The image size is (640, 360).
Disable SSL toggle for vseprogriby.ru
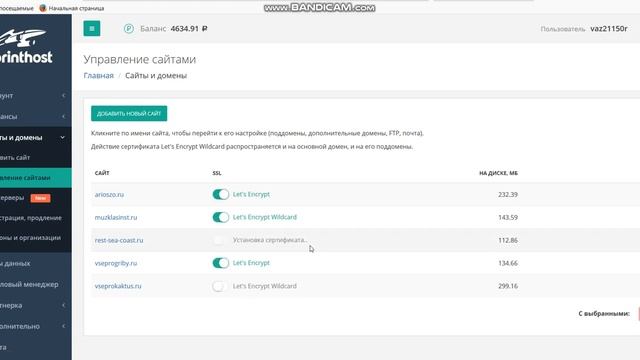(x=220, y=263)
